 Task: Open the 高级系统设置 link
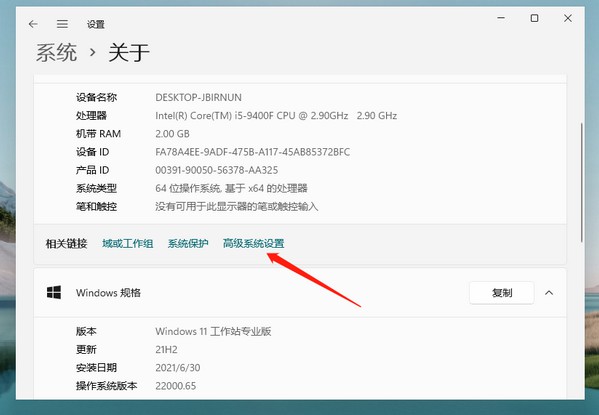tap(253, 243)
